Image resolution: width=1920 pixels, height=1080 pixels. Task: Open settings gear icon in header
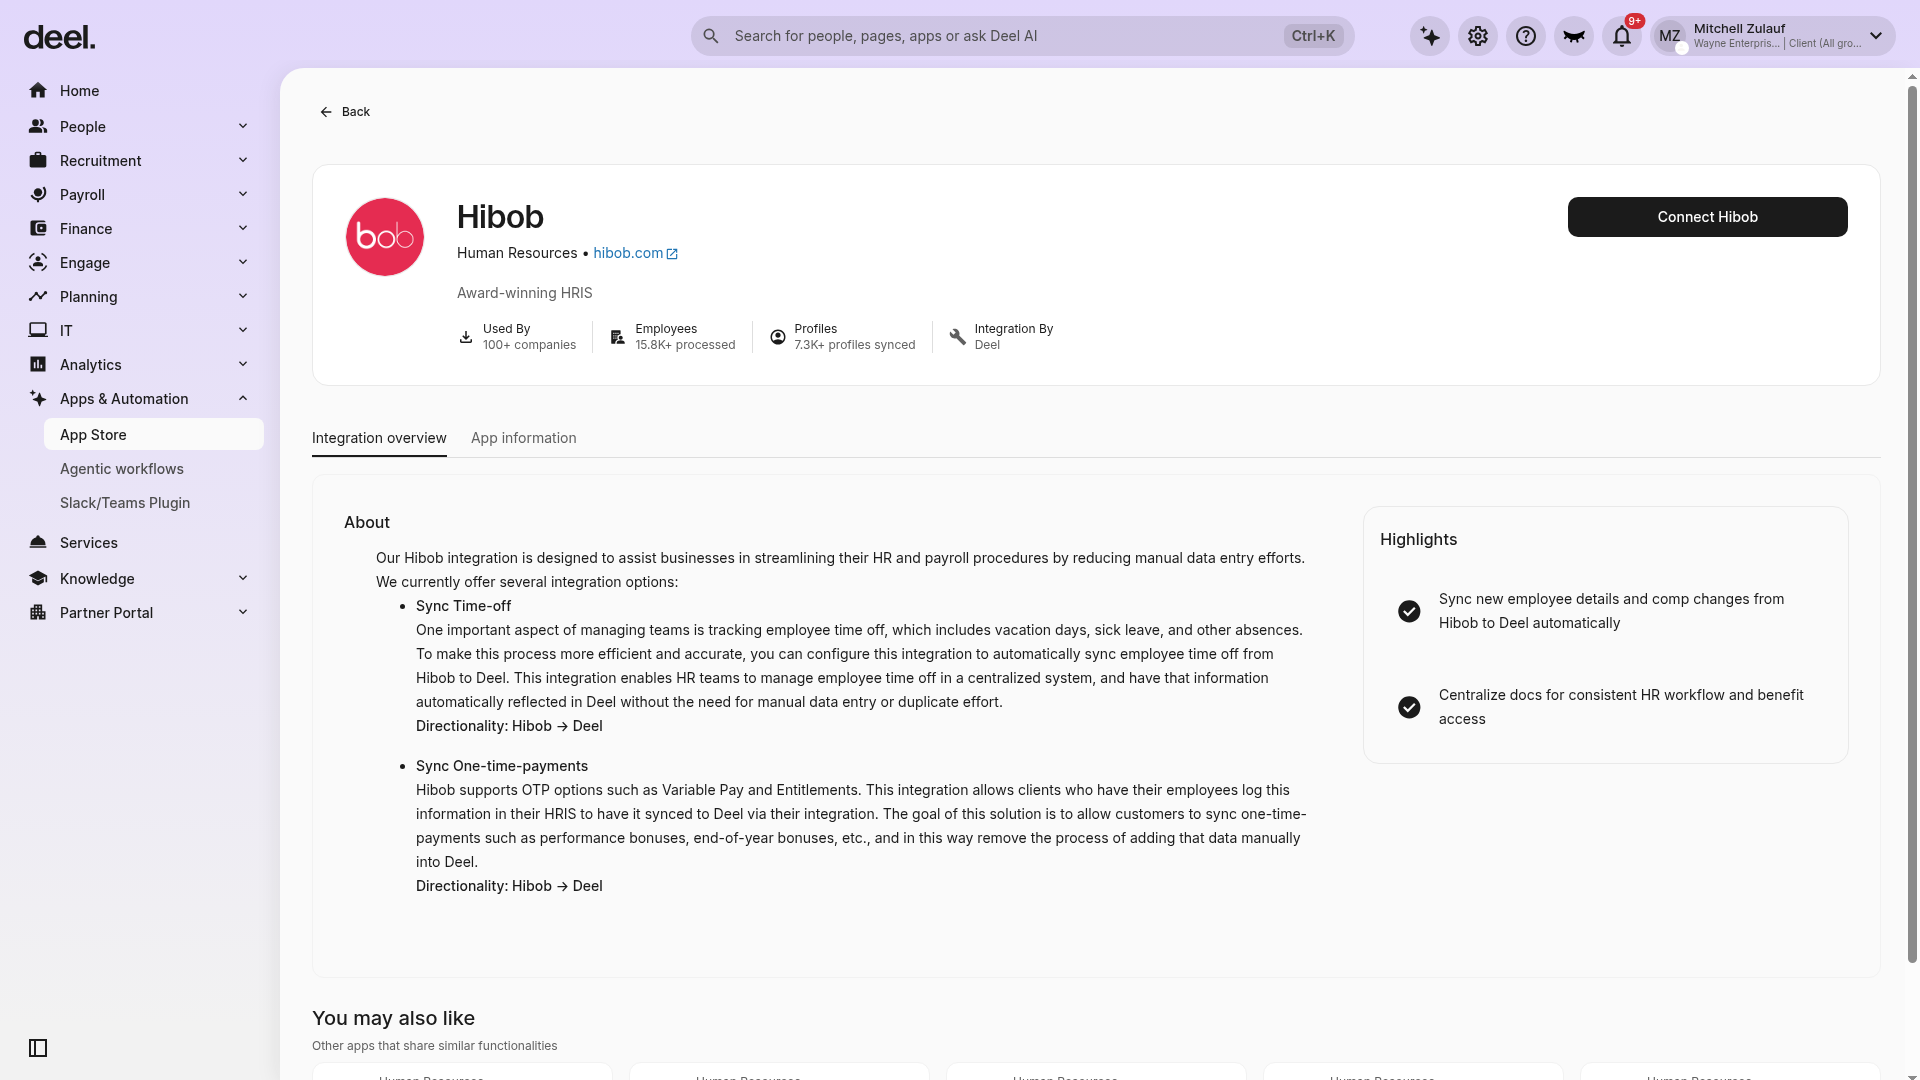pos(1478,36)
